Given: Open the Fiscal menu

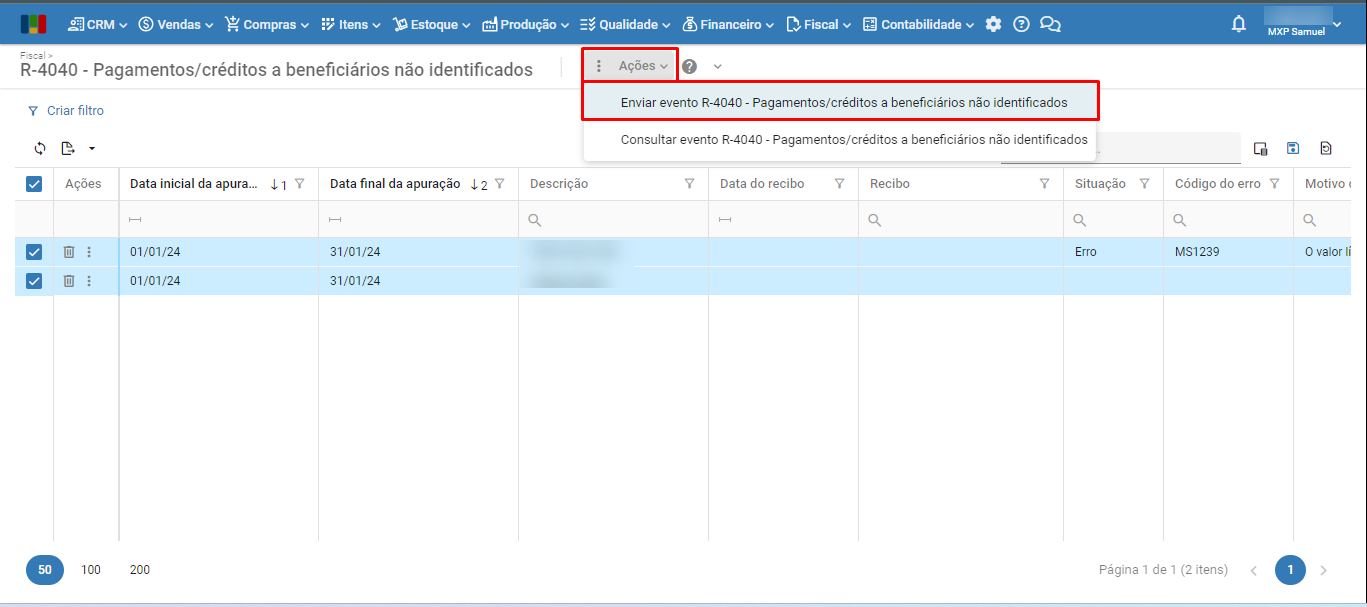Looking at the screenshot, I should coord(819,24).
